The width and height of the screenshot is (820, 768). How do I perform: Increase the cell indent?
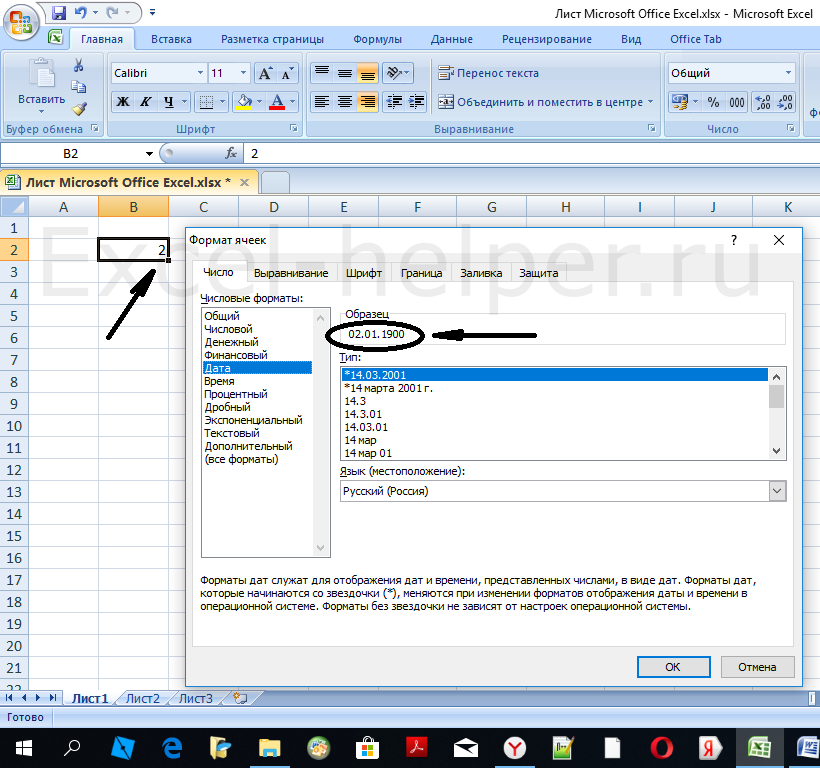point(417,102)
